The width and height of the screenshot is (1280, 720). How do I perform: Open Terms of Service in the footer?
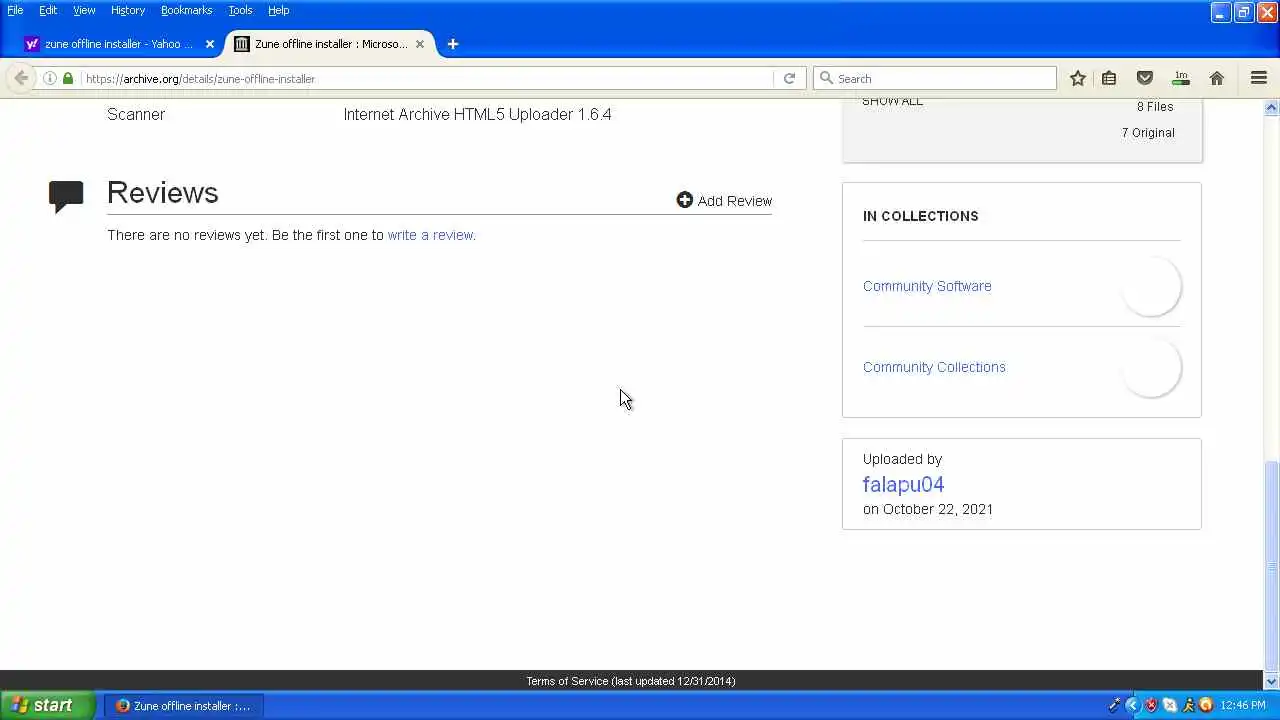(567, 681)
